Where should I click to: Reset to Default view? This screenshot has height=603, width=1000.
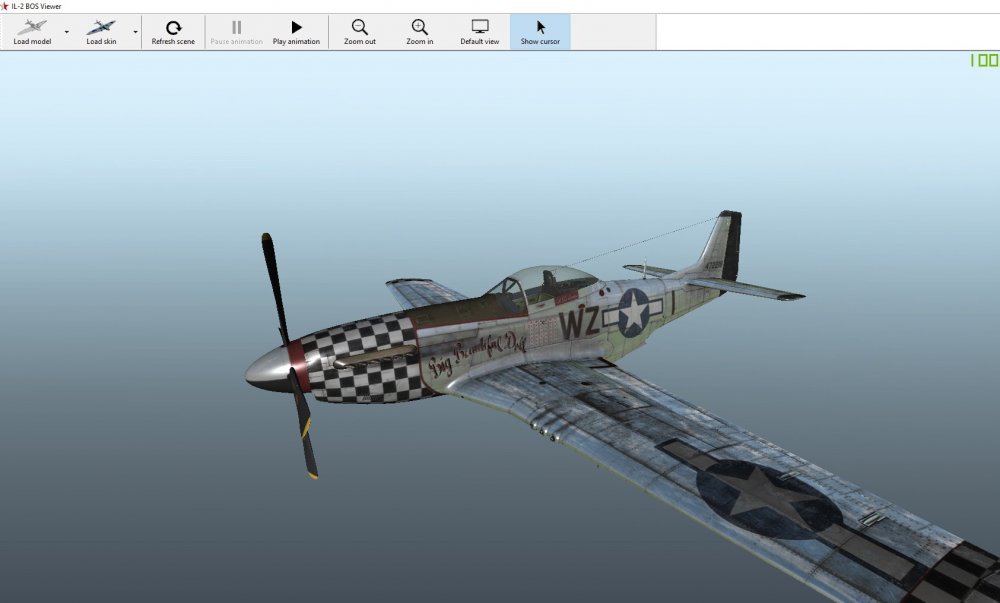pyautogui.click(x=480, y=32)
